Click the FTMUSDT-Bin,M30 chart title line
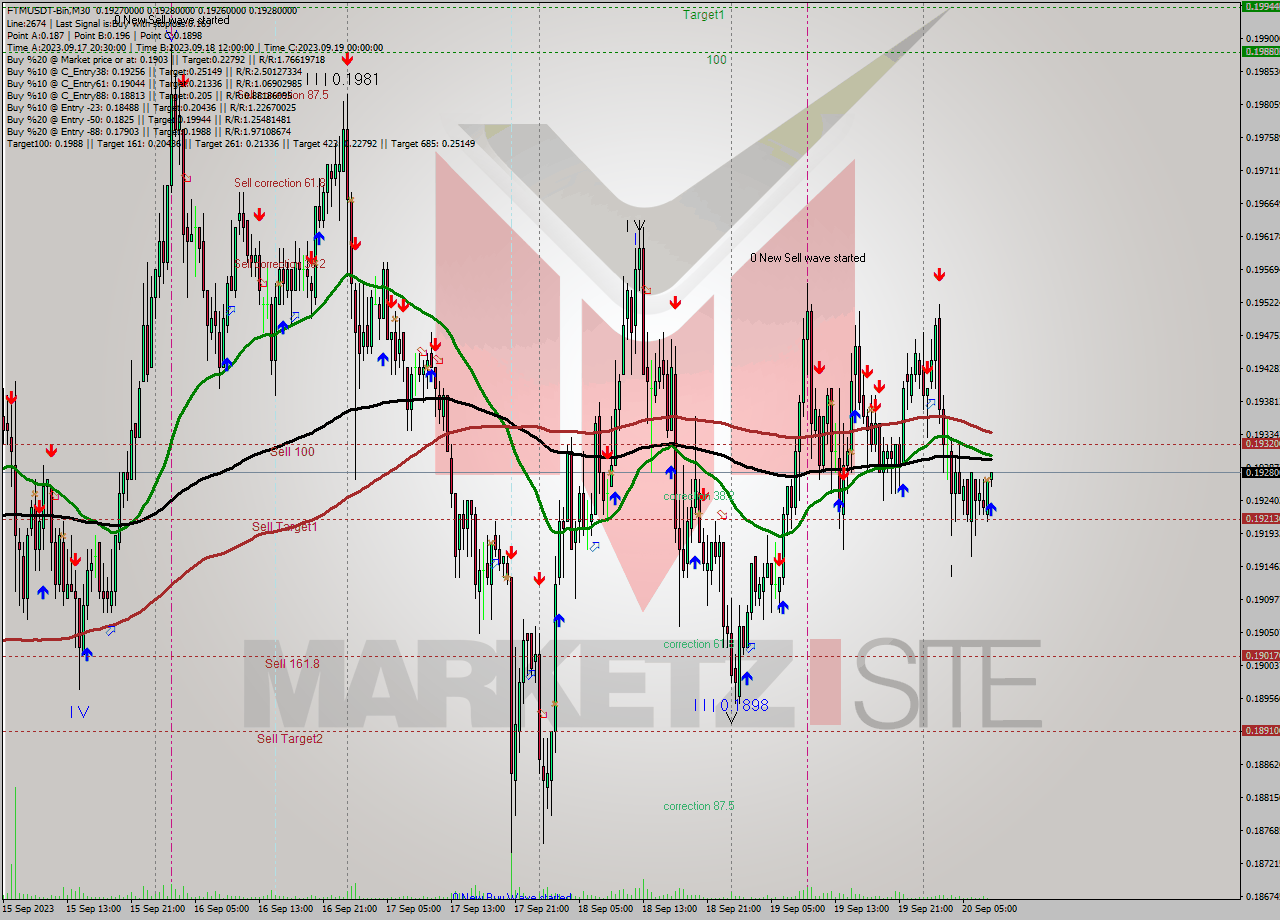The width and height of the screenshot is (1280, 920). coord(152,10)
